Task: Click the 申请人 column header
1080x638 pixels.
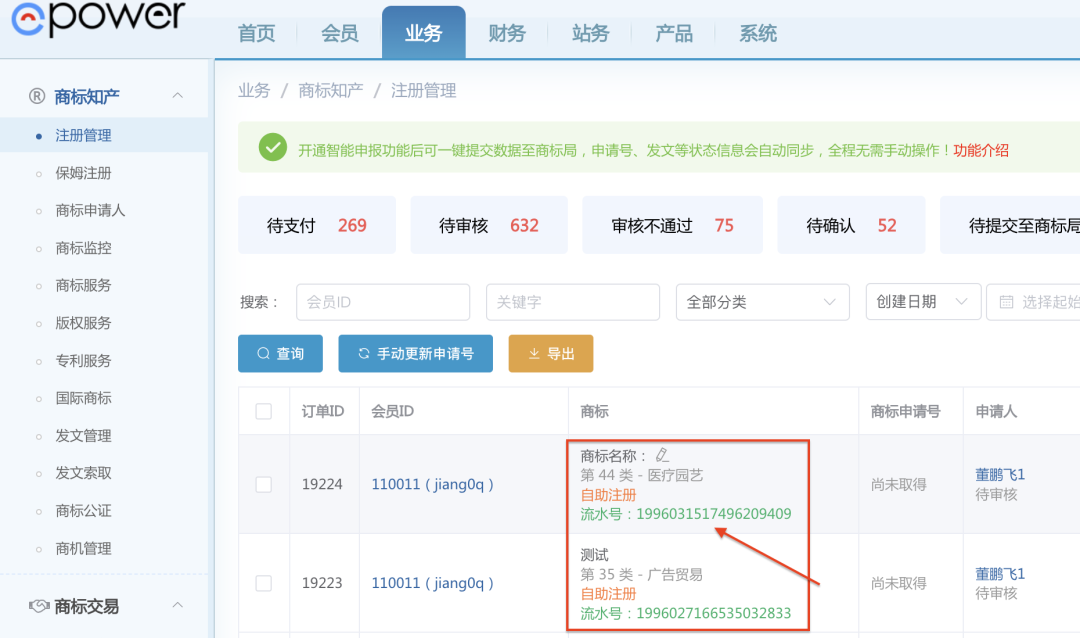Action: (996, 411)
